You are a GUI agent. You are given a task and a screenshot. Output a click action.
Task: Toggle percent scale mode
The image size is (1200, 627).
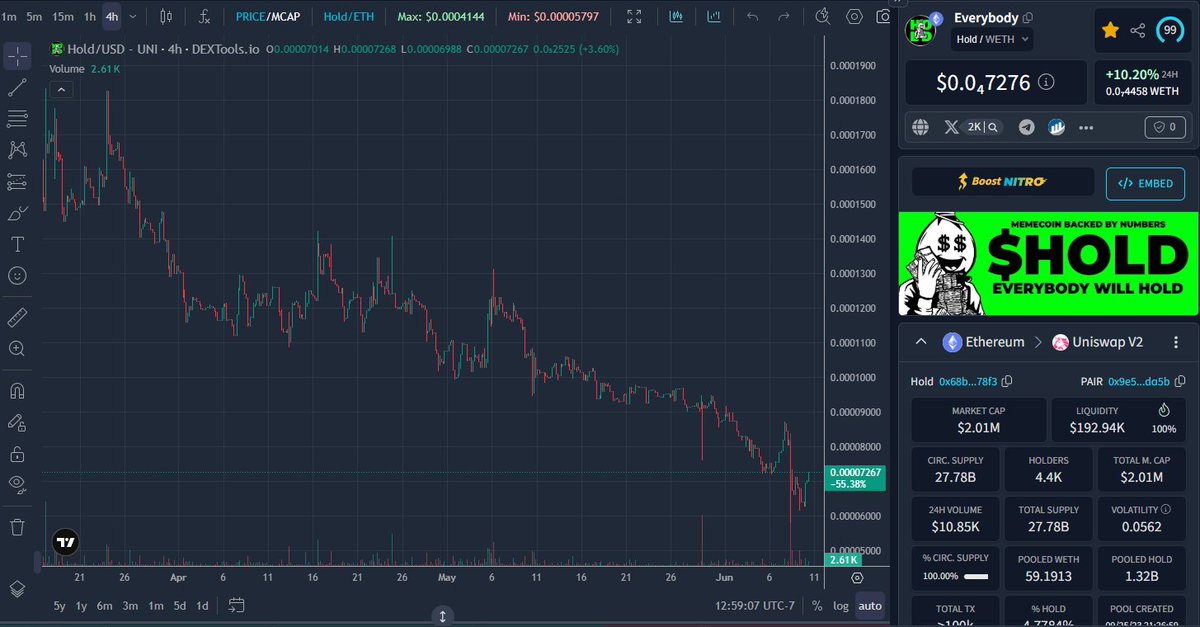[817, 605]
